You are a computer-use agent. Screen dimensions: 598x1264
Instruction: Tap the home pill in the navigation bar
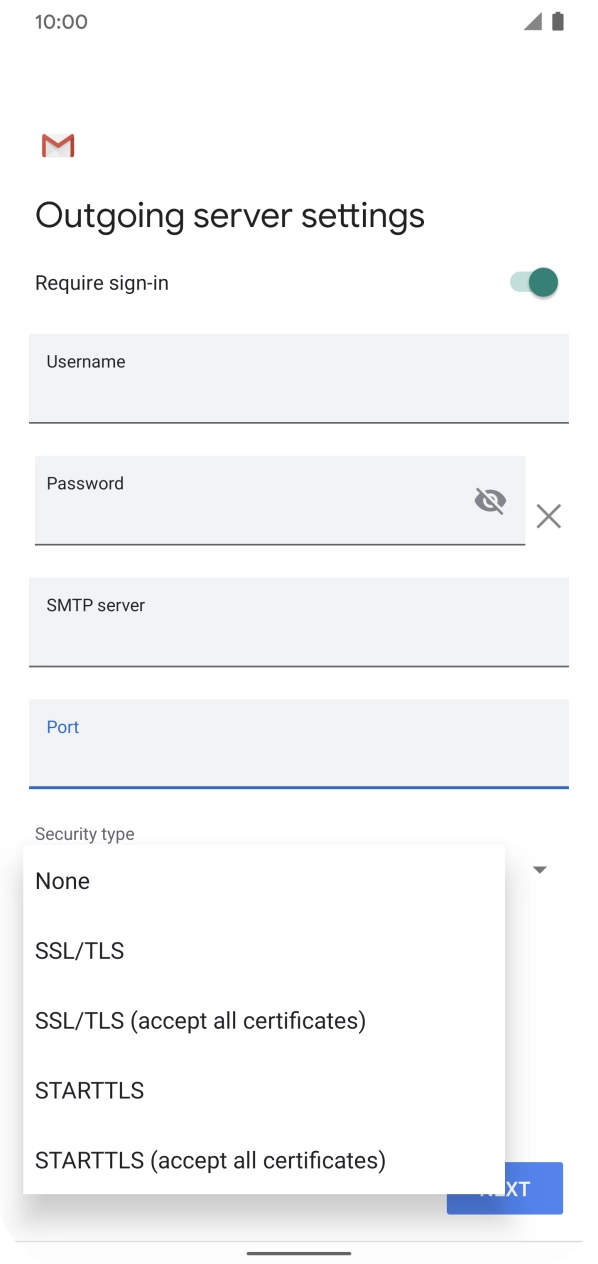(299, 1250)
